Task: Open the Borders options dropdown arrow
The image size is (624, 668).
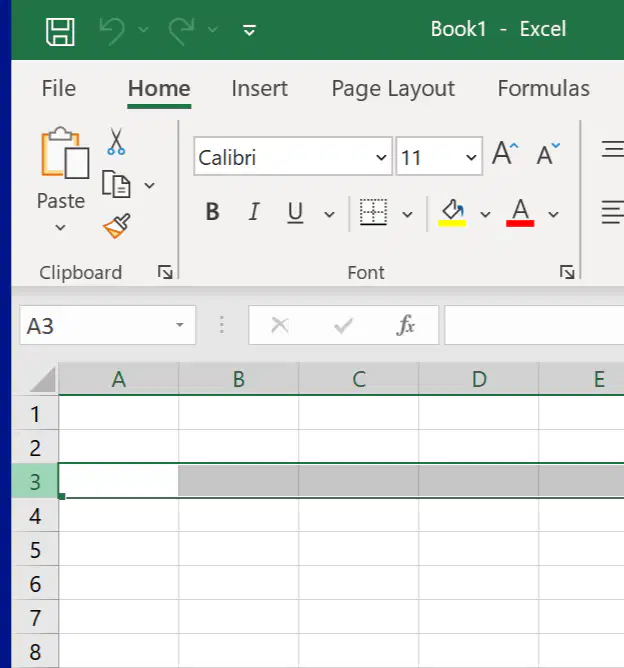Action: [408, 214]
